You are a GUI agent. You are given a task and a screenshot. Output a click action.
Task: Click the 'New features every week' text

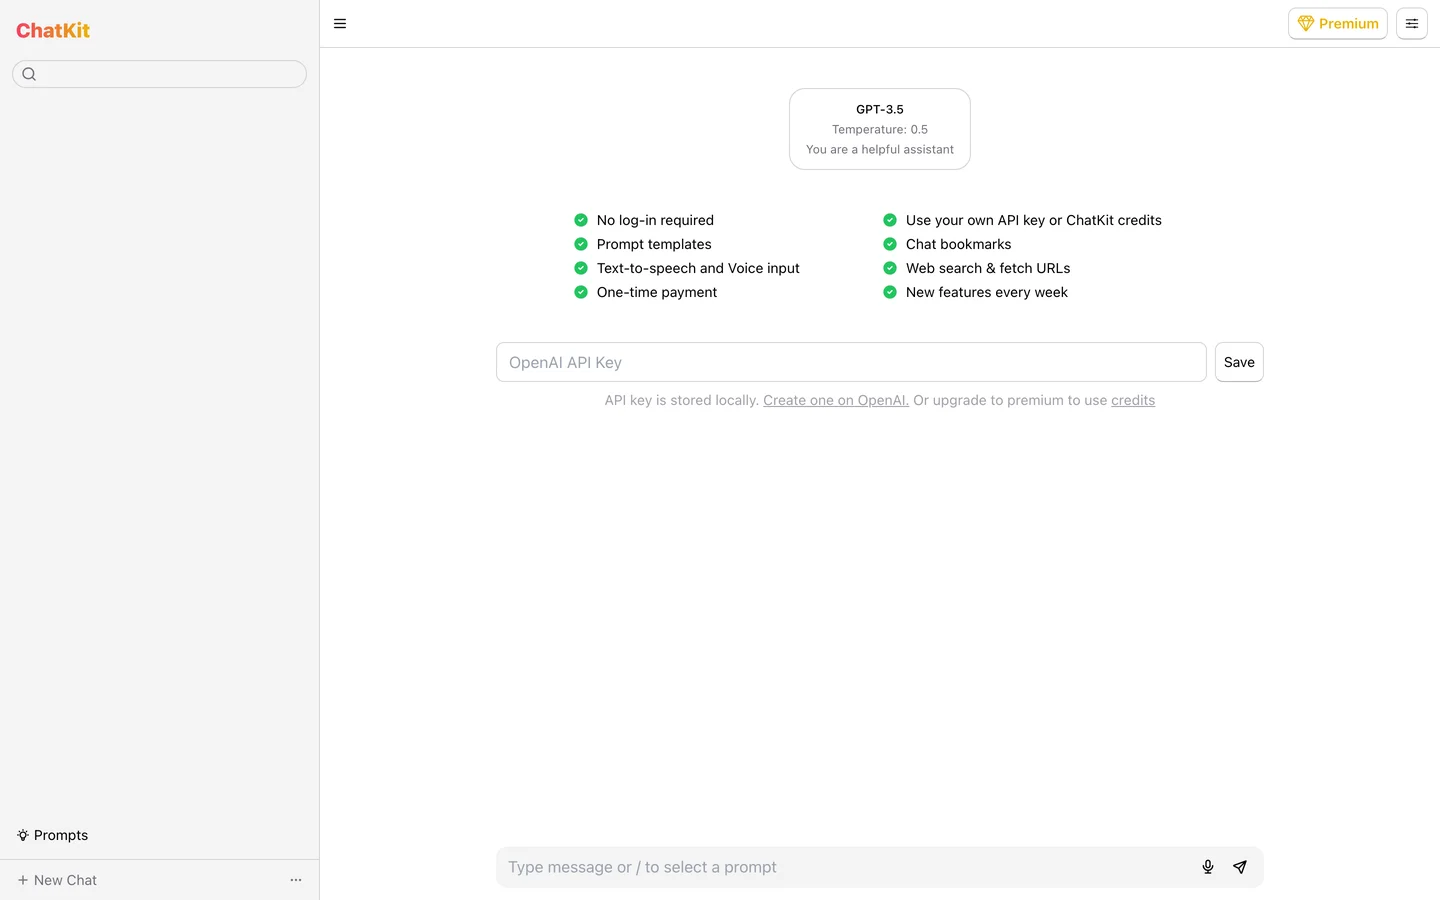click(987, 292)
